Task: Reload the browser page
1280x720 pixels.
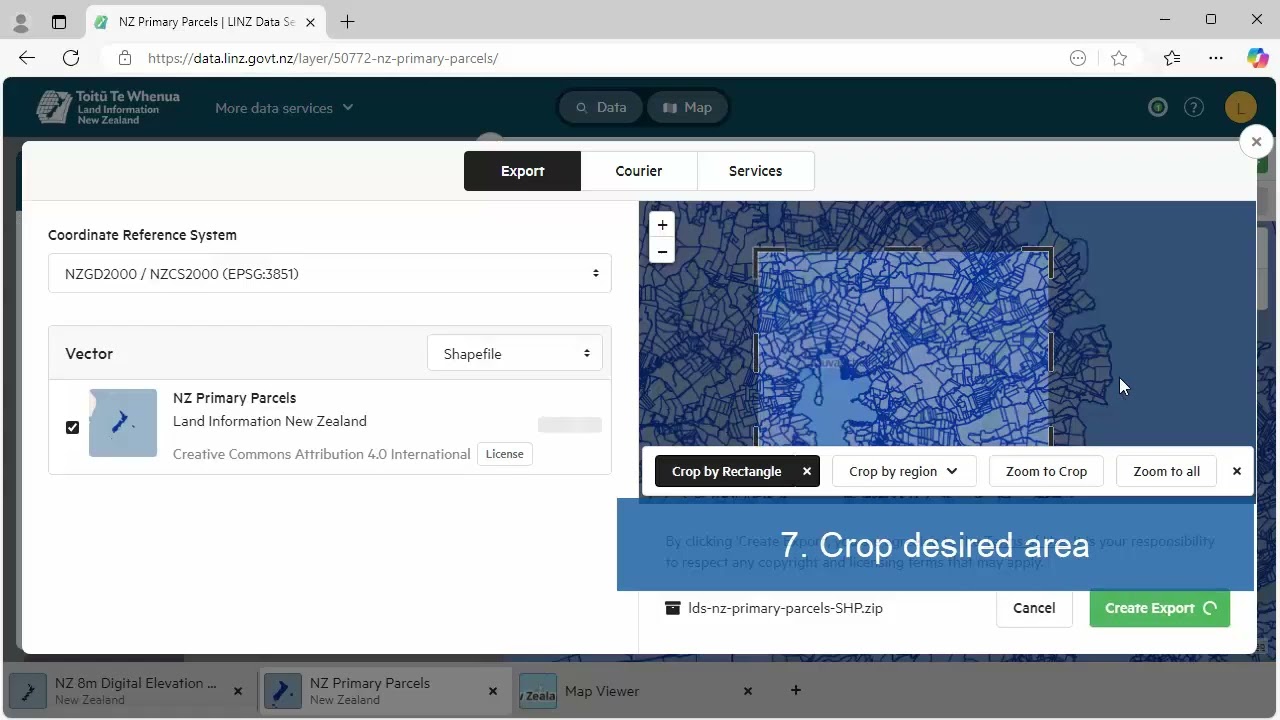Action: [71, 58]
